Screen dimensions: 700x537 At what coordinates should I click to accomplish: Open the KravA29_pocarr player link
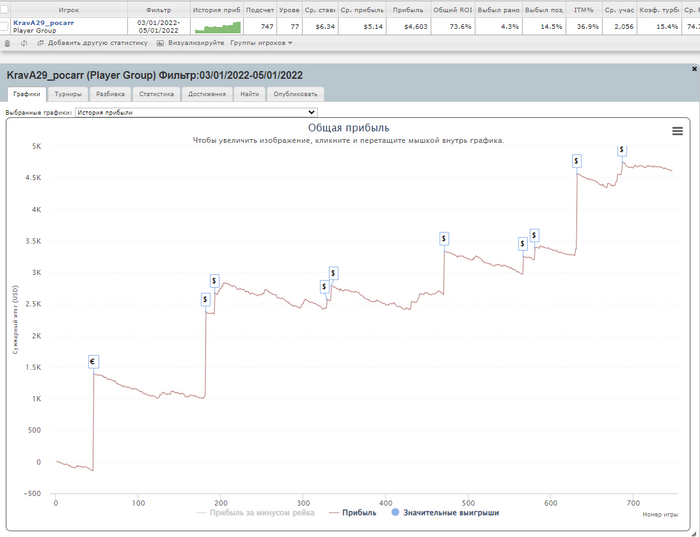coord(43,23)
